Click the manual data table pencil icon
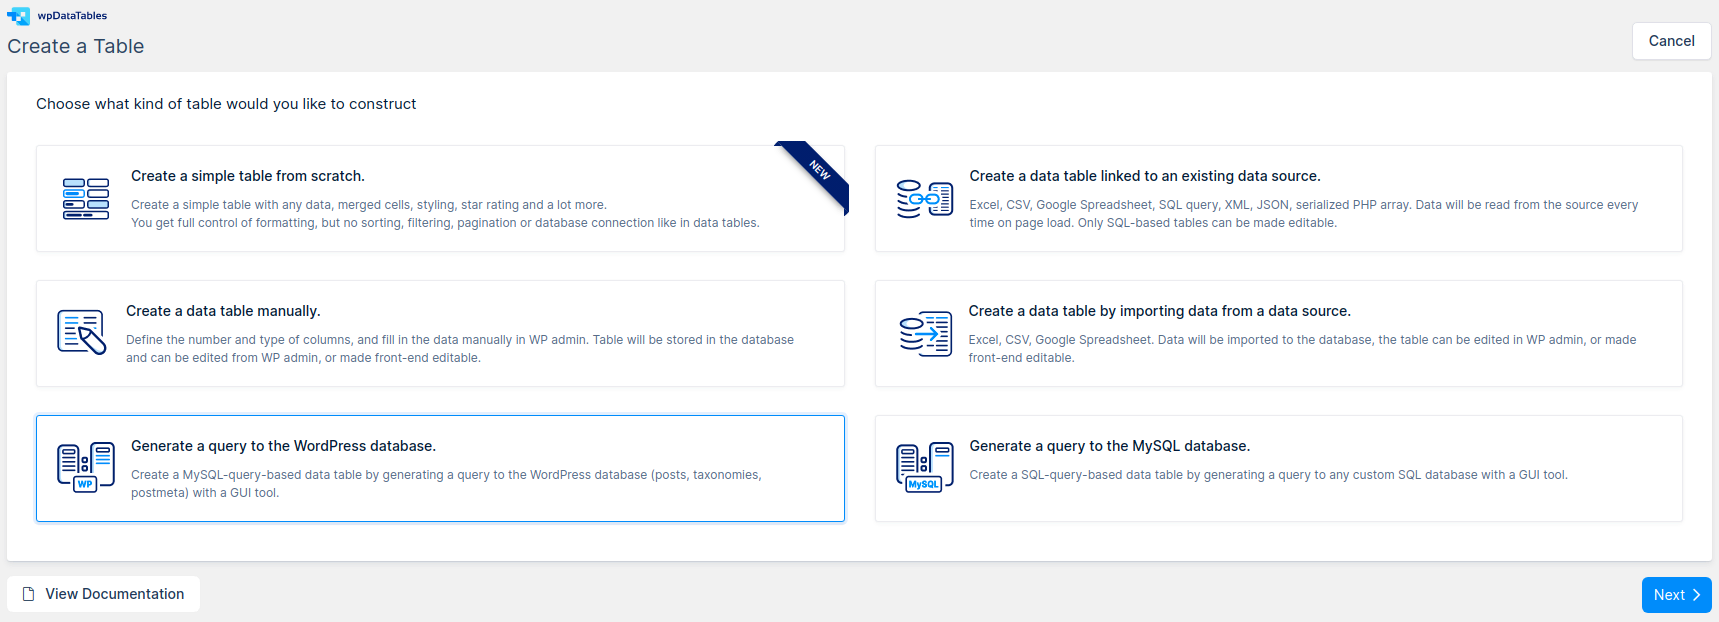Image resolution: width=1719 pixels, height=622 pixels. click(x=82, y=332)
